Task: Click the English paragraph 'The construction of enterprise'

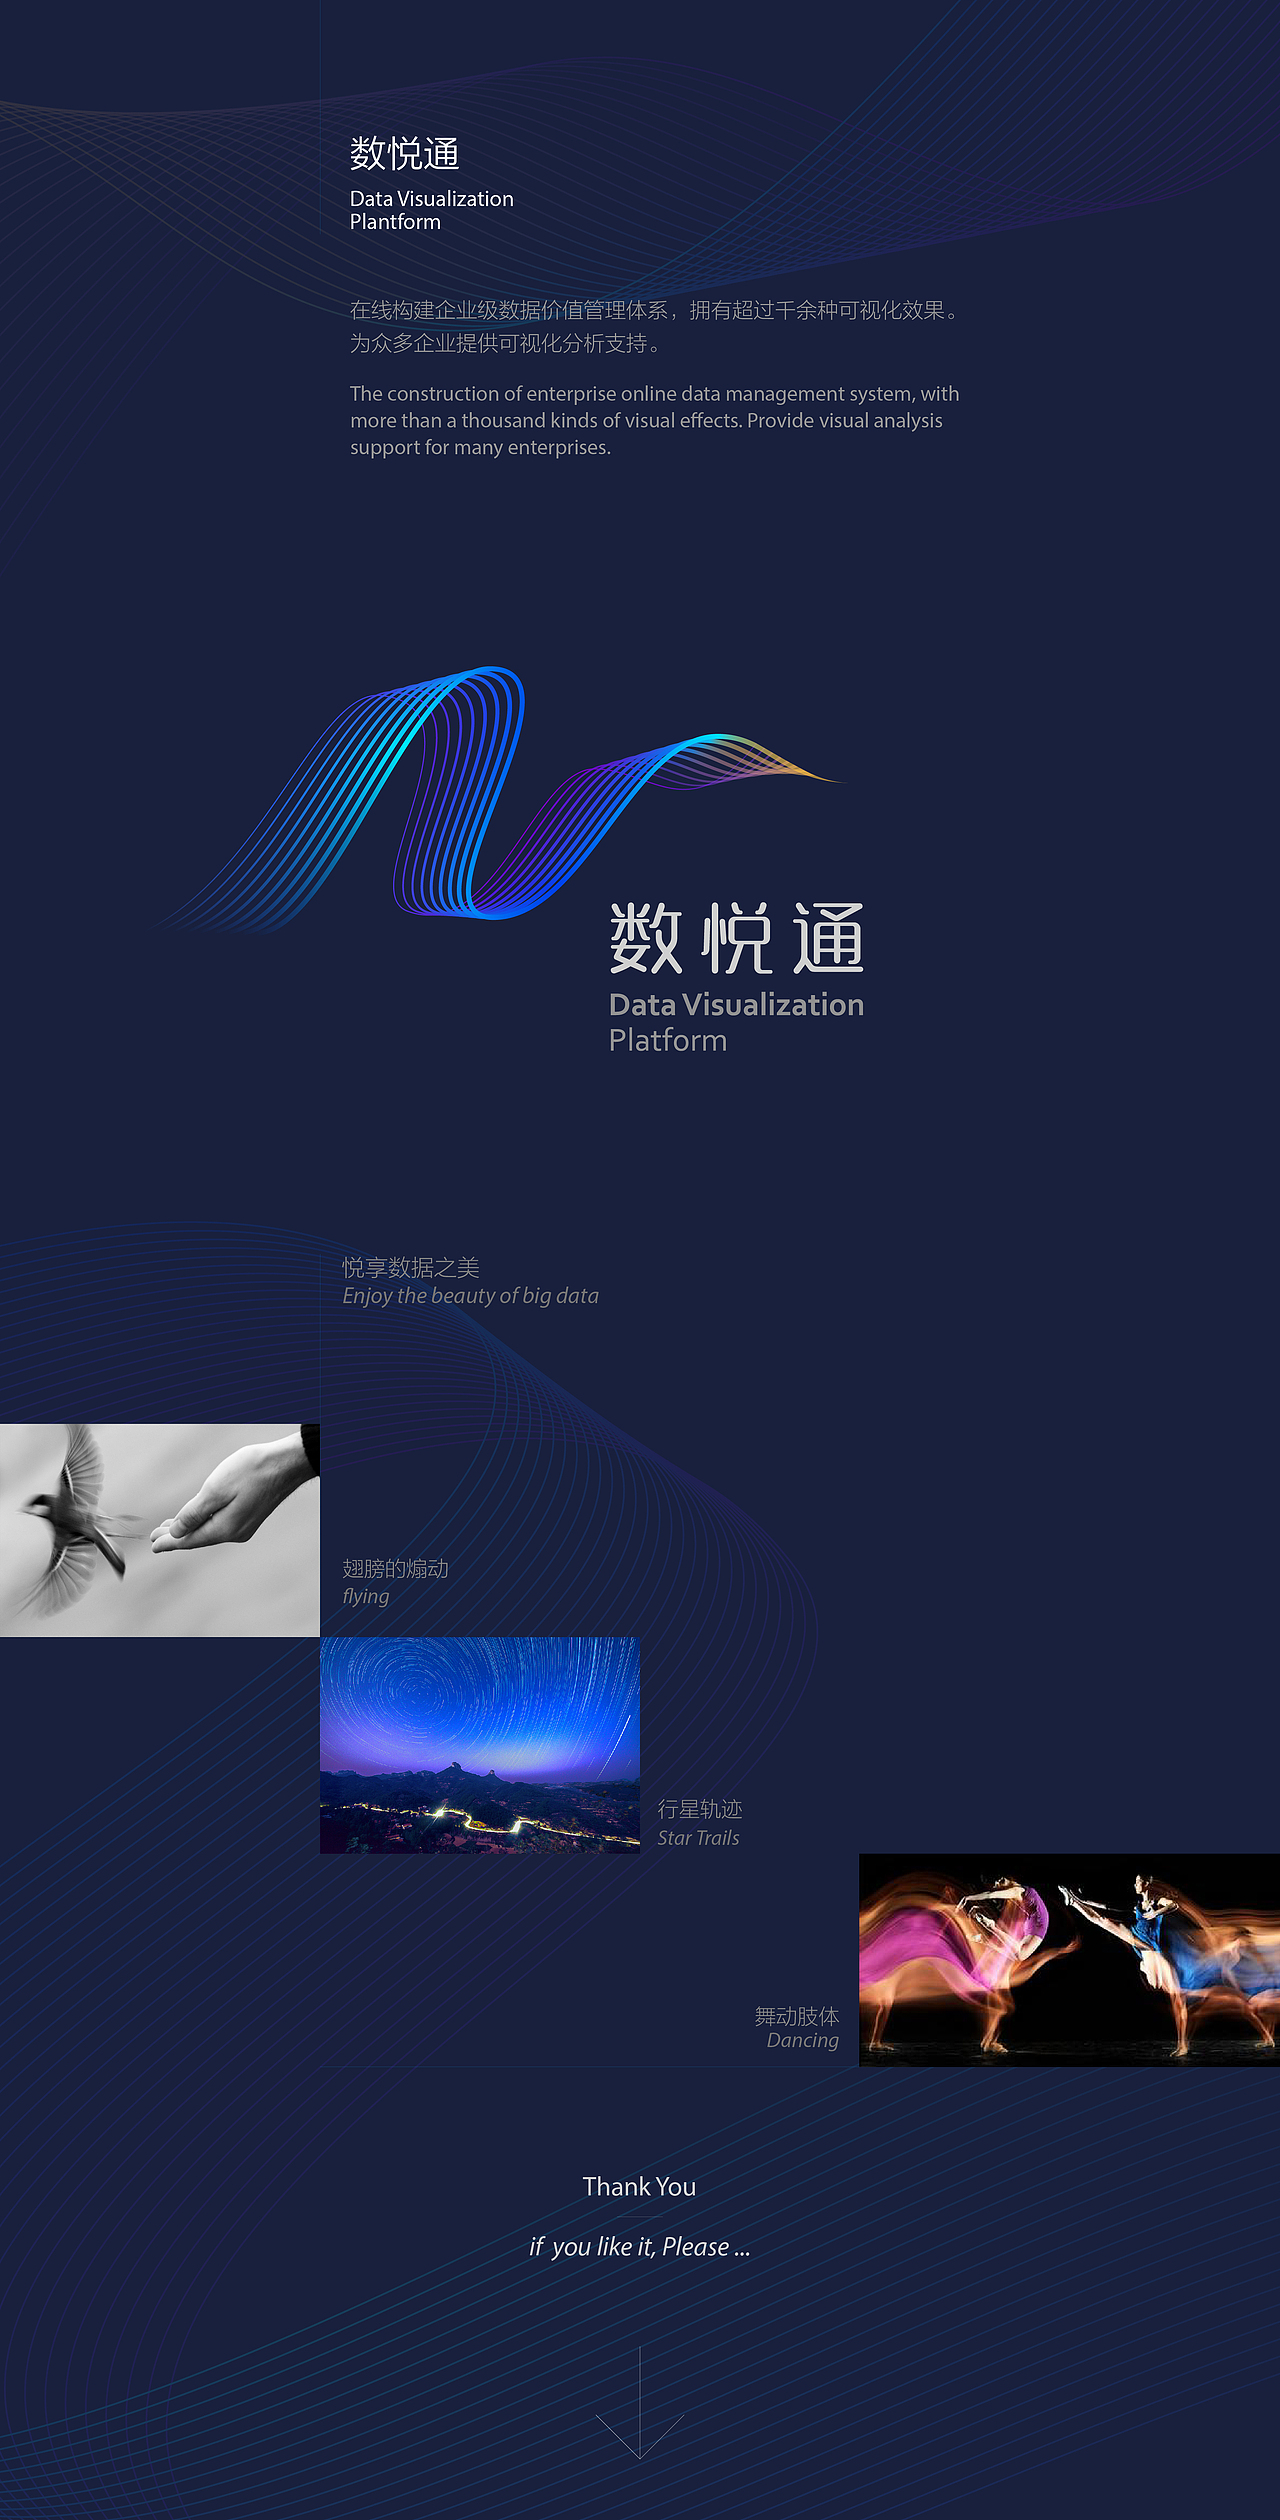Action: [x=655, y=420]
